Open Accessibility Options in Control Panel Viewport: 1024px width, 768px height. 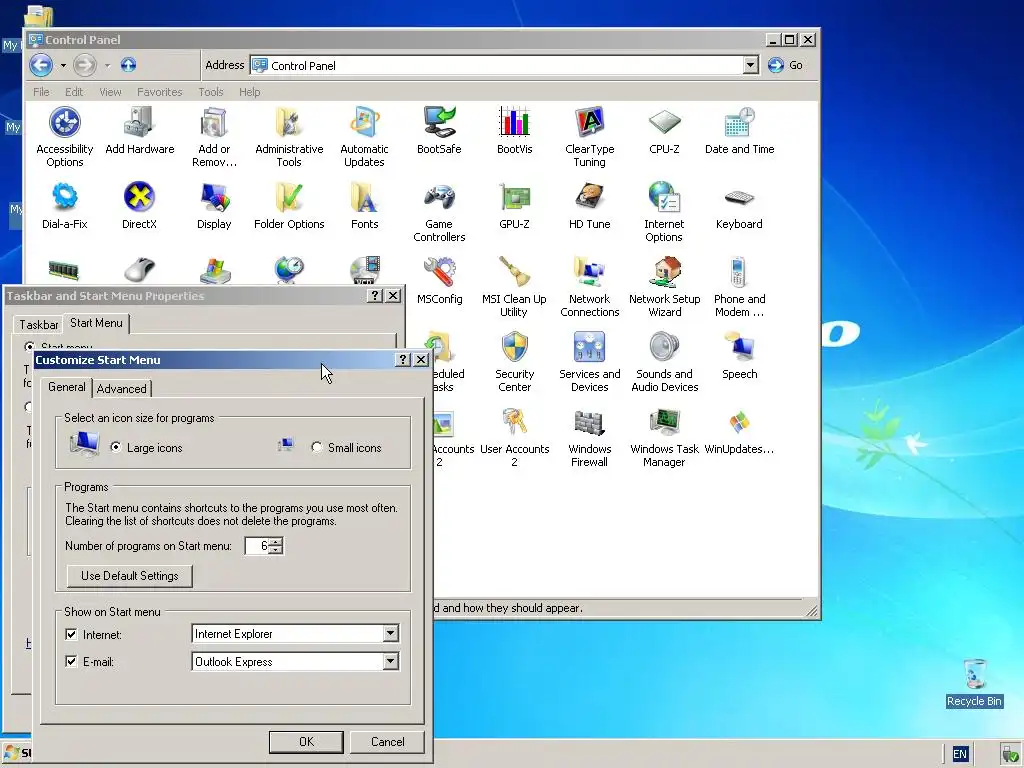(x=65, y=136)
